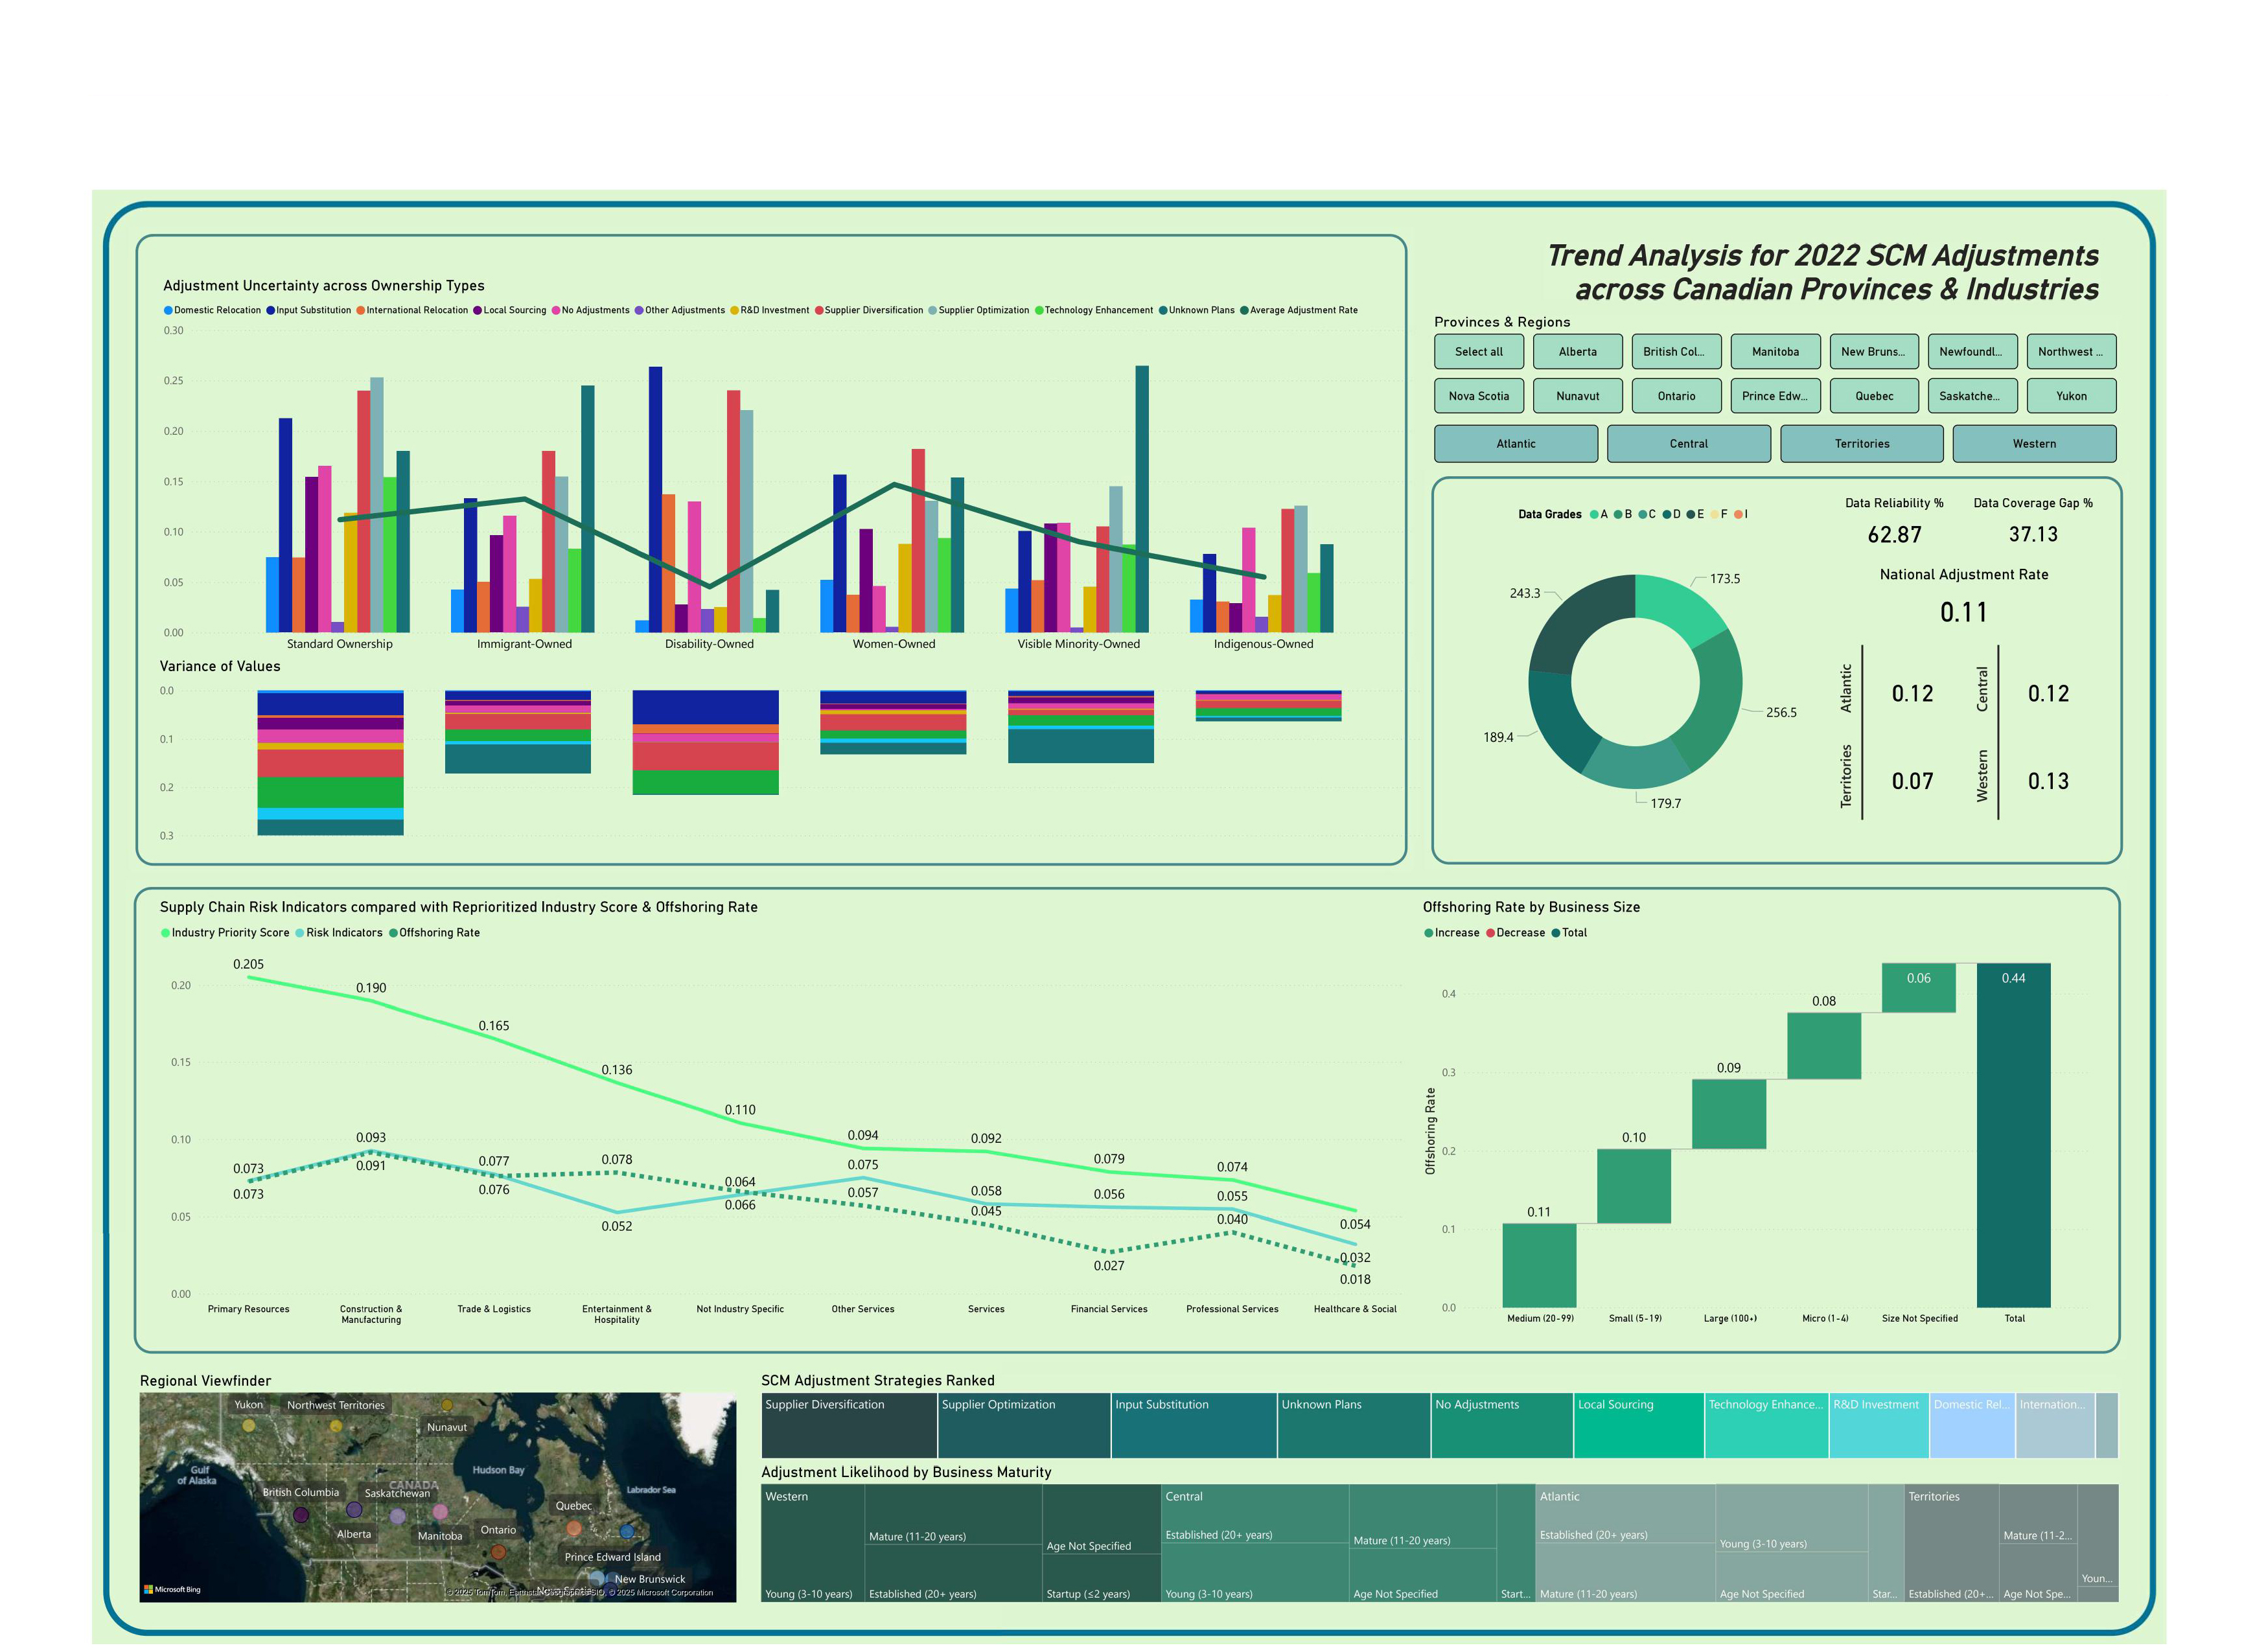This screenshot has width=2255, height=1652.
Task: Select the Total bar in waterfall chart
Action: [2013, 1135]
